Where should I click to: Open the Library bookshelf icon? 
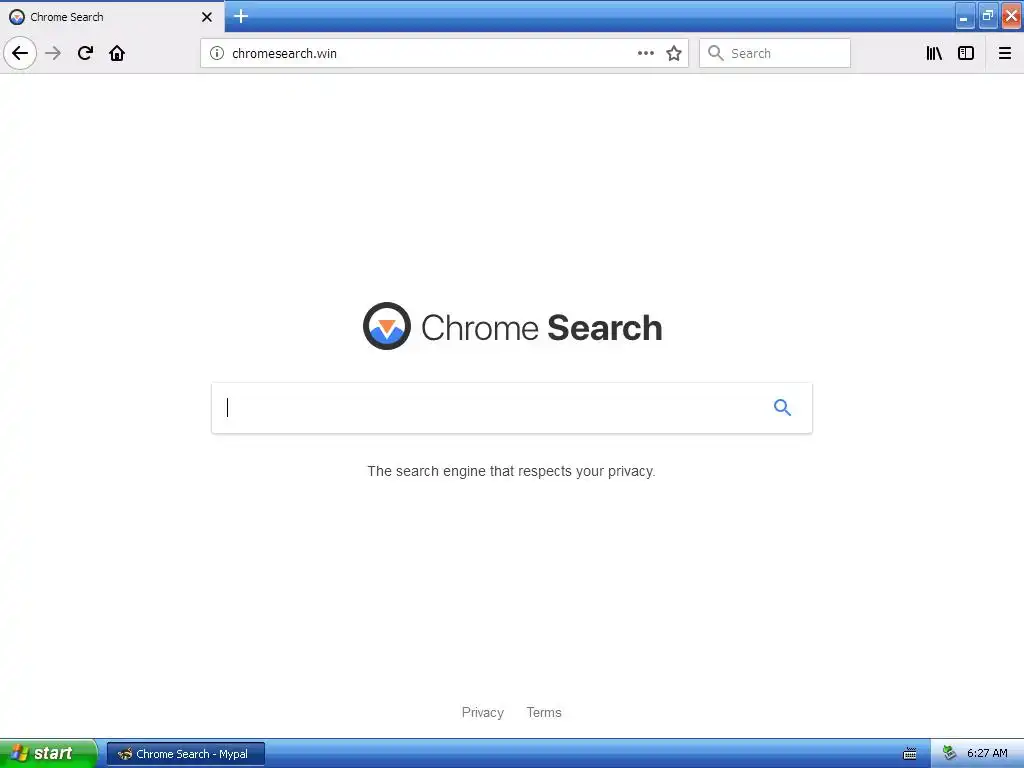[x=934, y=53]
